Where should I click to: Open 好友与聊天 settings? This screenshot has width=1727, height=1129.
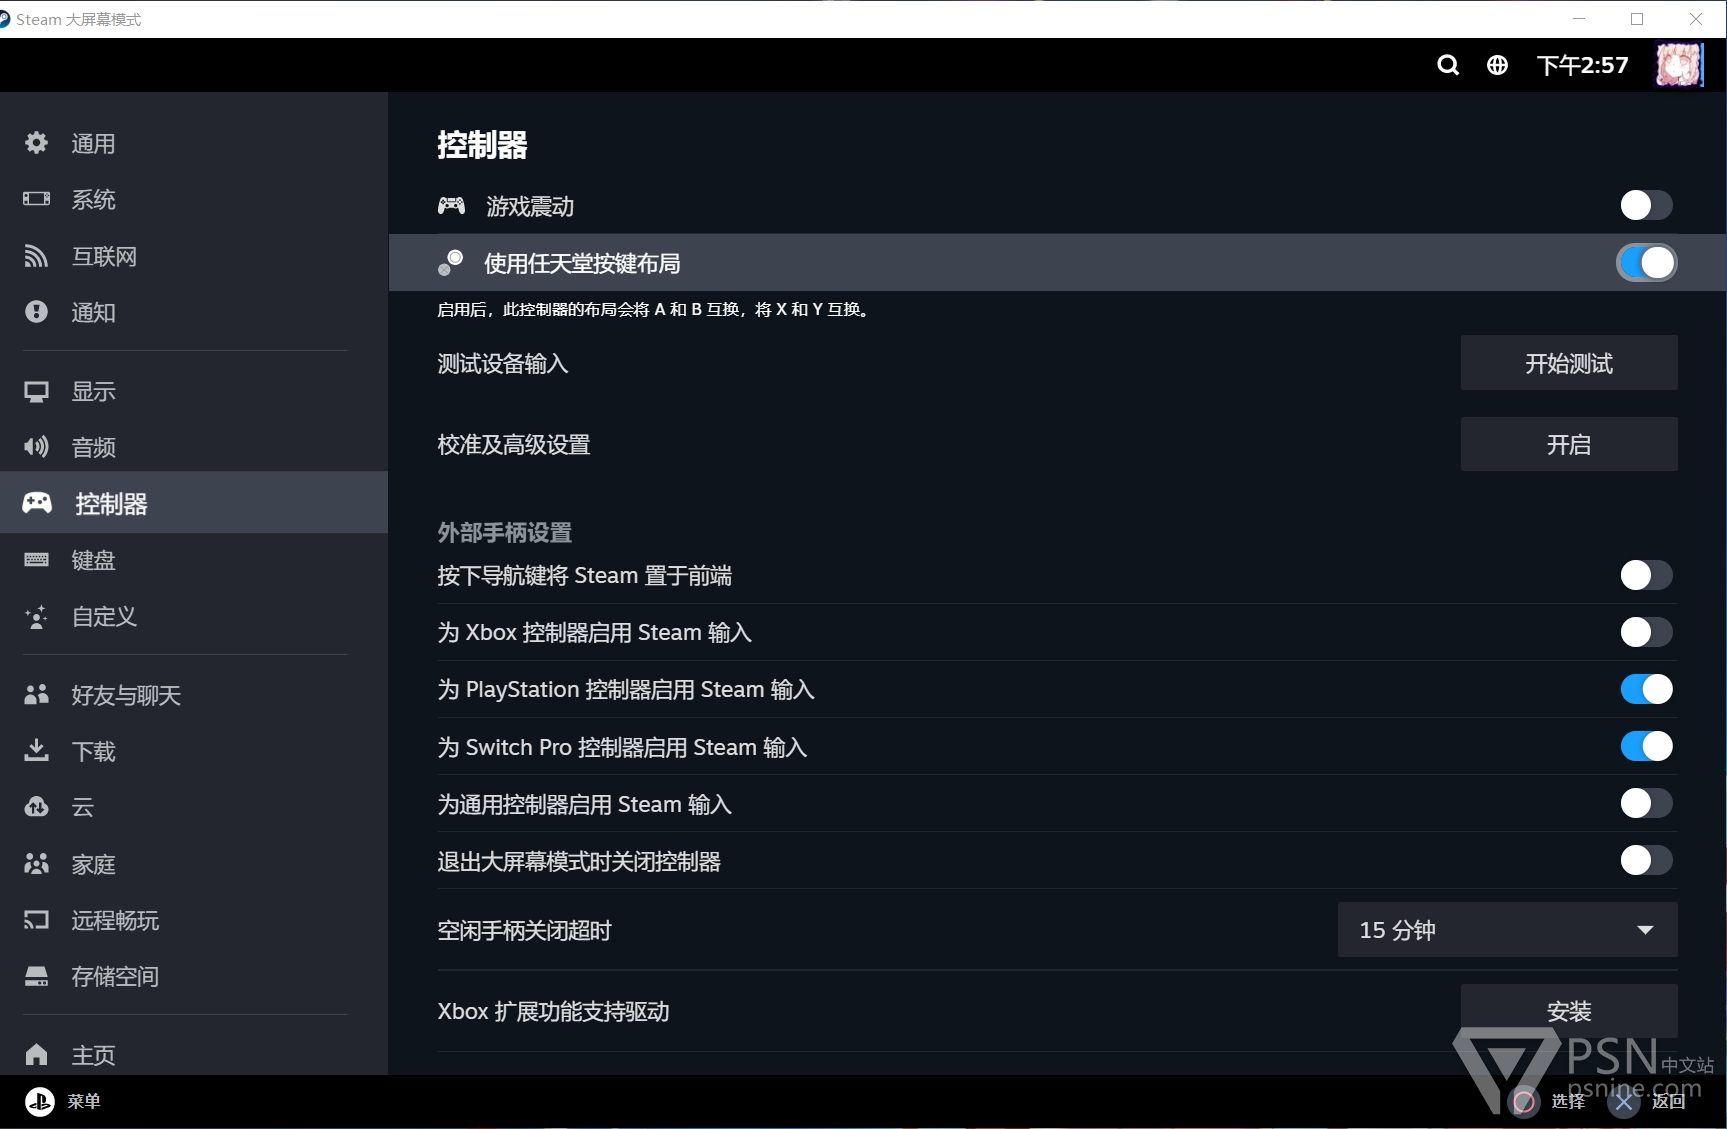pos(194,694)
